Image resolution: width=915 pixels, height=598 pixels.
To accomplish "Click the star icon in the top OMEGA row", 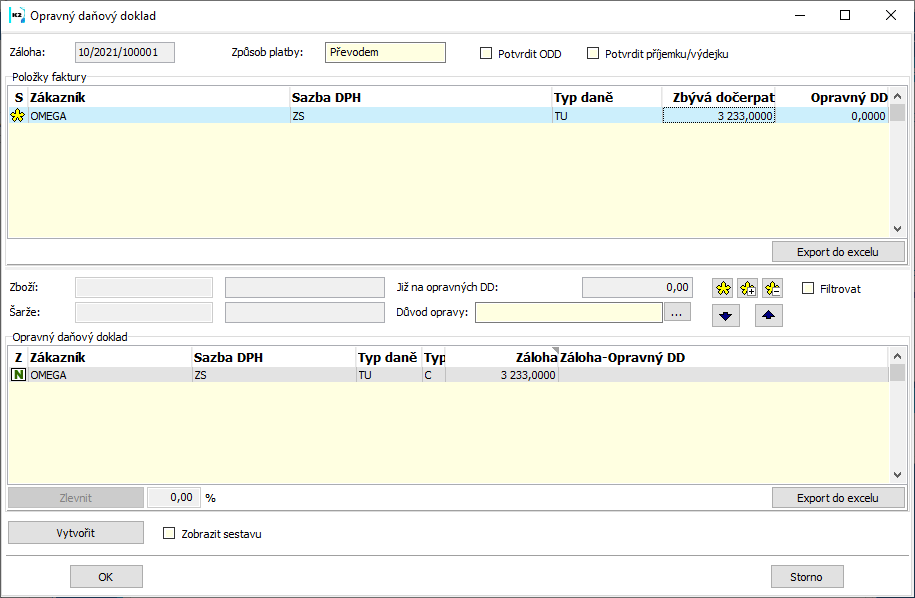I will coord(18,116).
